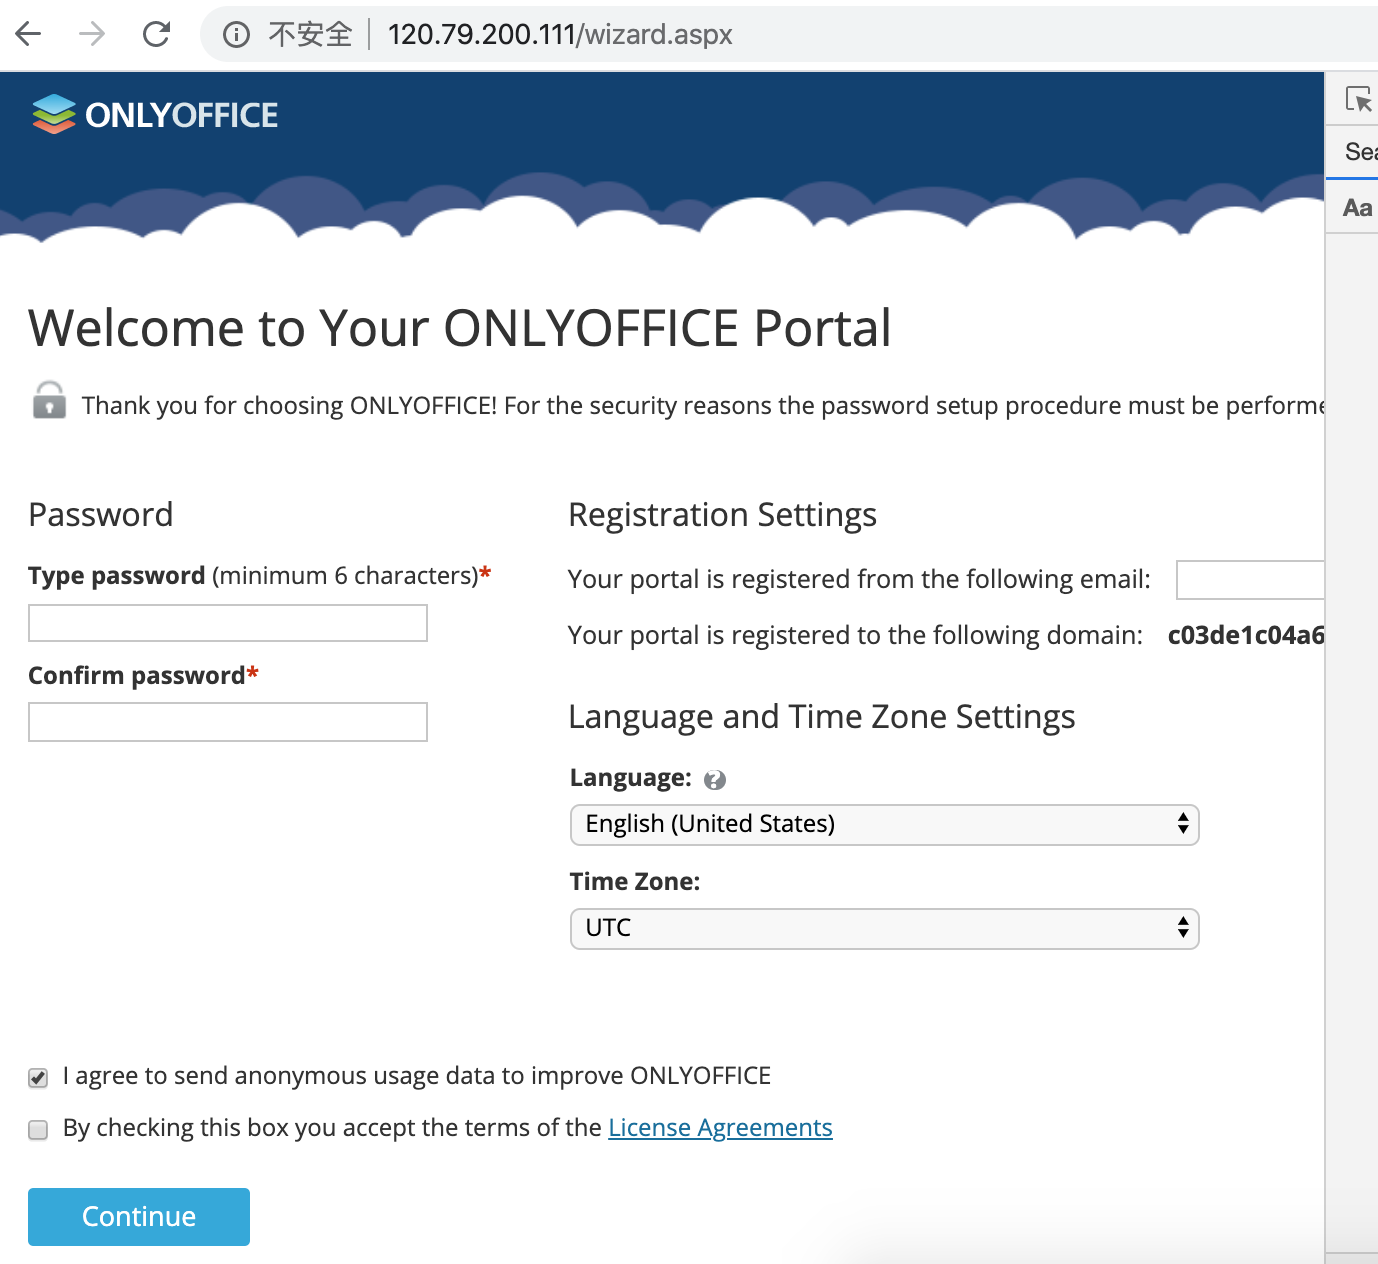Toggle the Aa match case option

pyautogui.click(x=1357, y=208)
